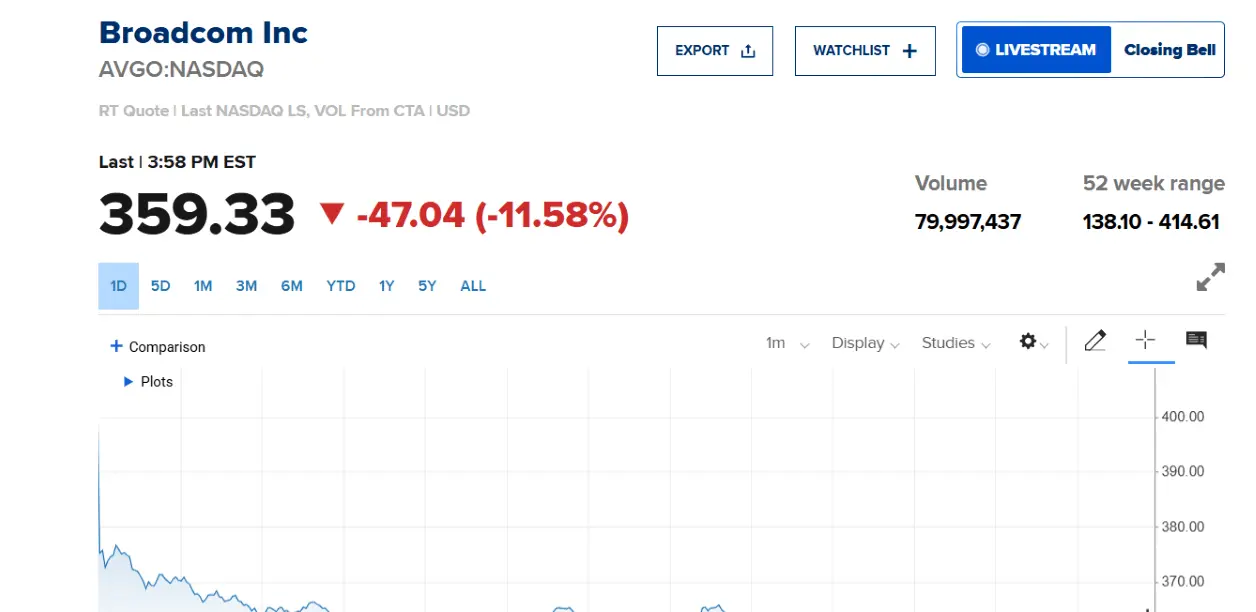Open the Display dropdown menu
Screen dimensions: 1256x612
pyautogui.click(x=865, y=343)
